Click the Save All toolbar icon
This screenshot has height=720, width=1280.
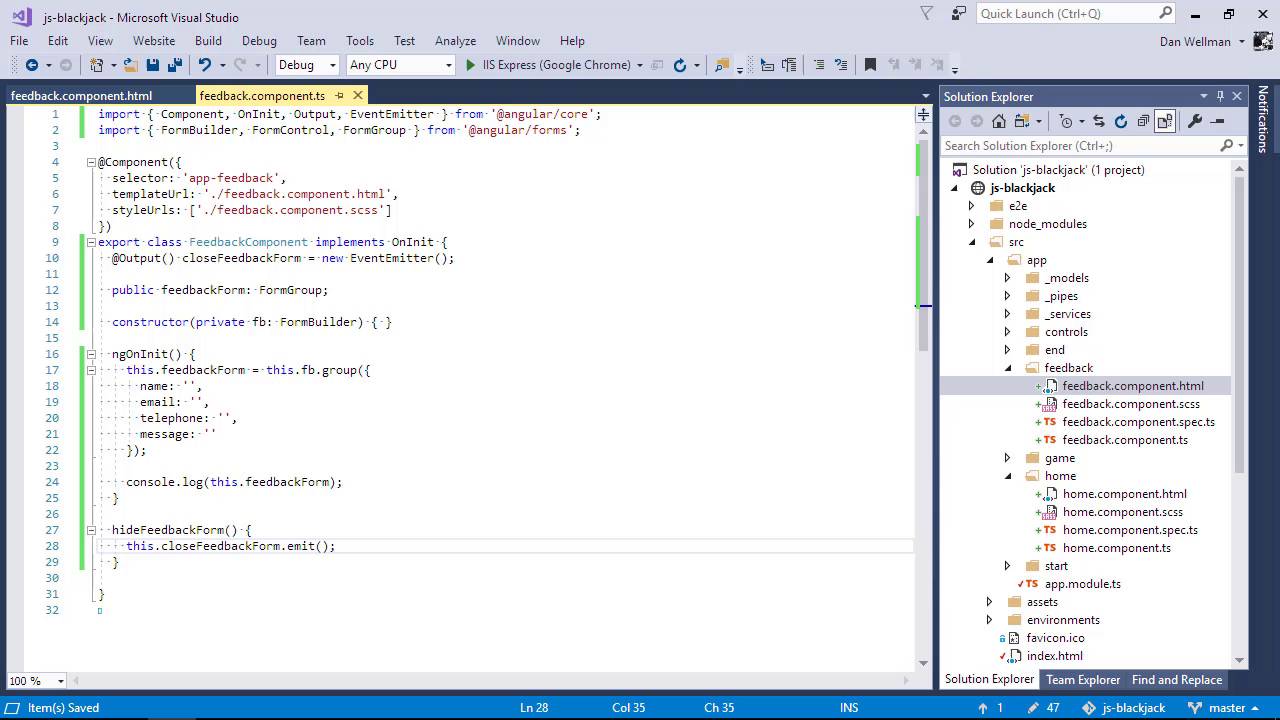point(174,65)
